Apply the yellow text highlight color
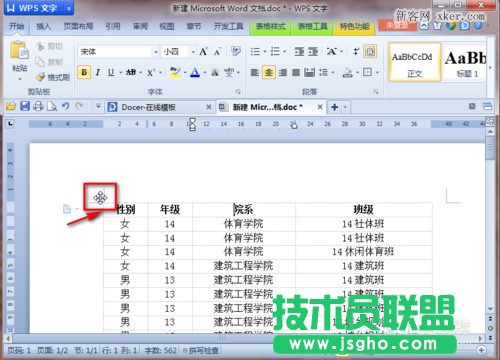The height and width of the screenshot is (360, 500). coord(175,72)
